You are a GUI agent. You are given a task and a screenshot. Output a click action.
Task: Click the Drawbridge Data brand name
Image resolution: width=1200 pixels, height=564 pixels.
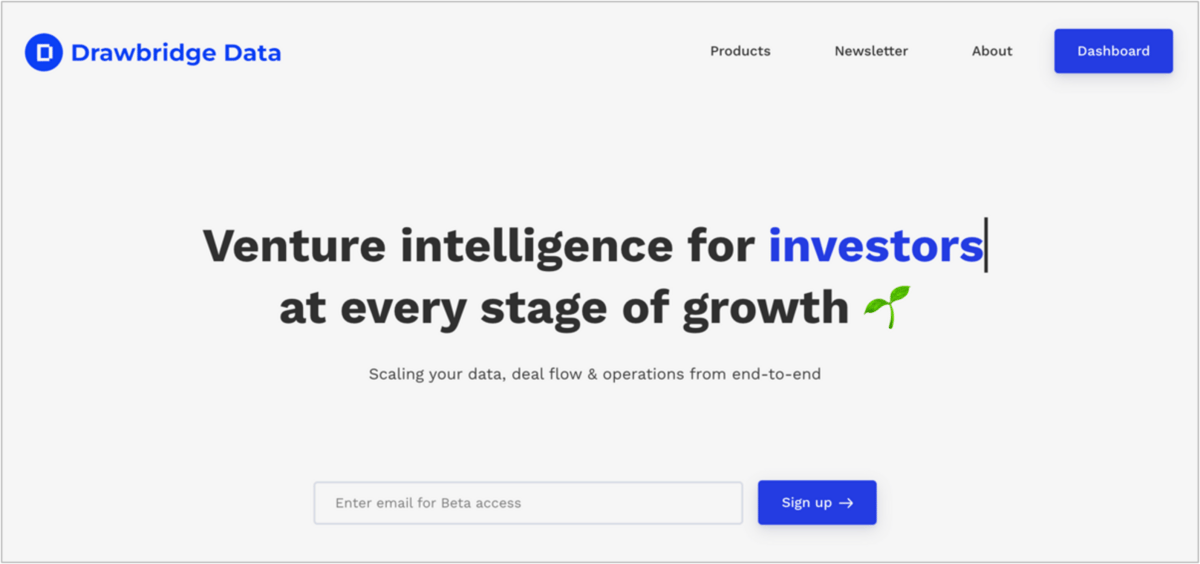point(176,53)
